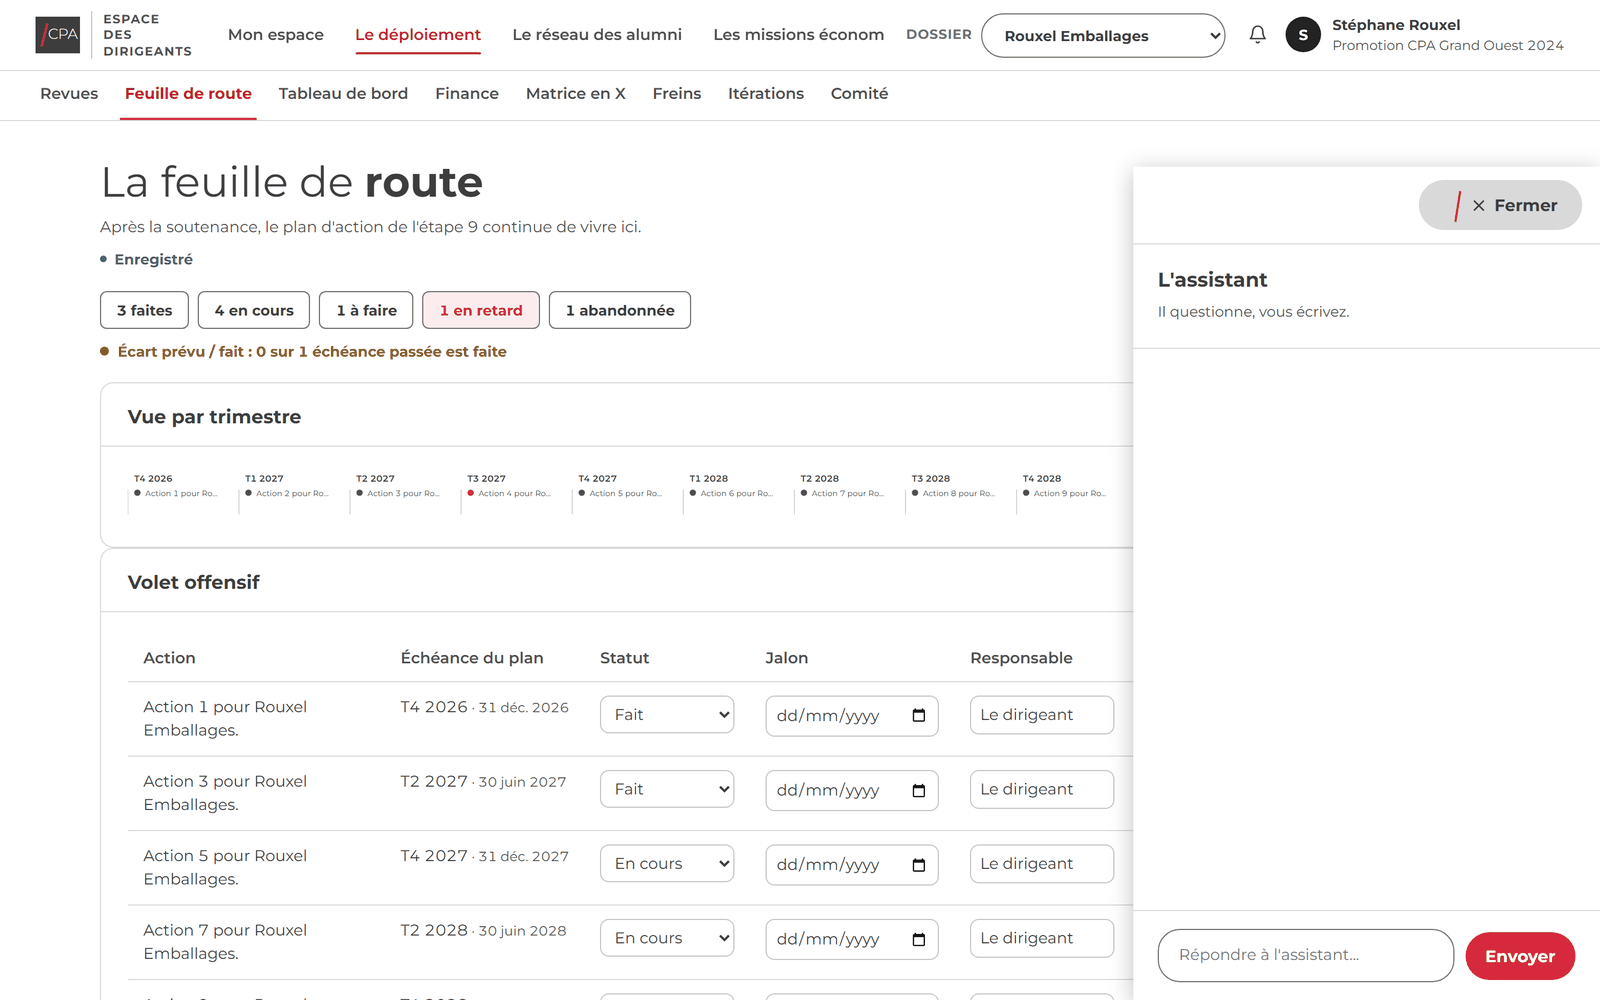The width and height of the screenshot is (1600, 1000).
Task: Filter by "3 faites" chip
Action: pos(145,311)
